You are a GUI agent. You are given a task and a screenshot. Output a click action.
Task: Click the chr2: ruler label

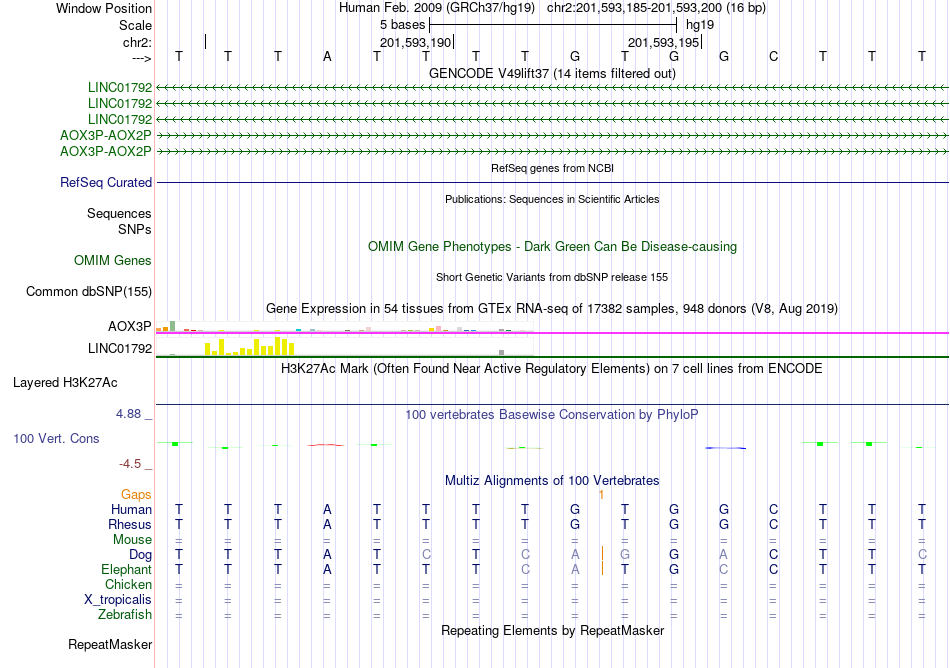[x=137, y=42]
